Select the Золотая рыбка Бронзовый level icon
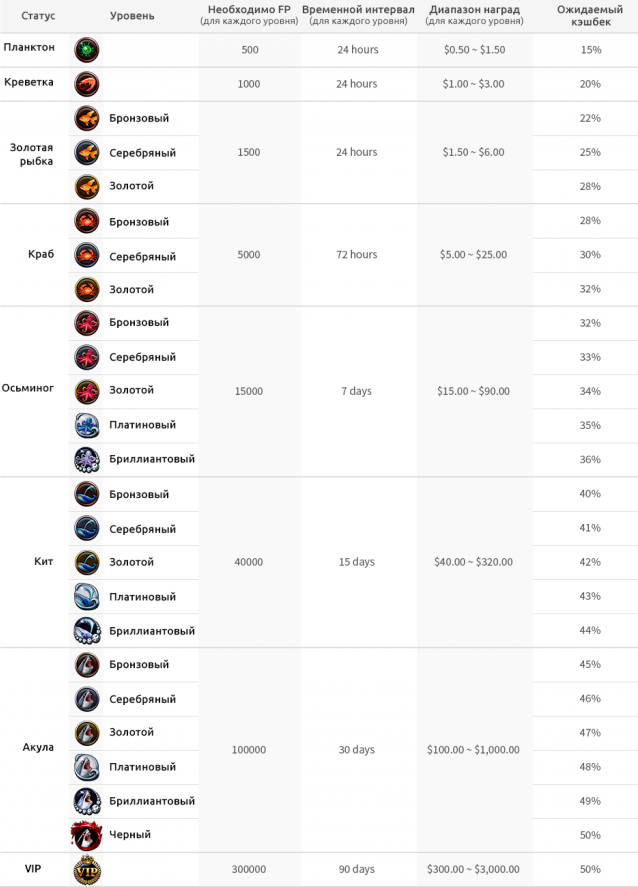 coord(87,119)
